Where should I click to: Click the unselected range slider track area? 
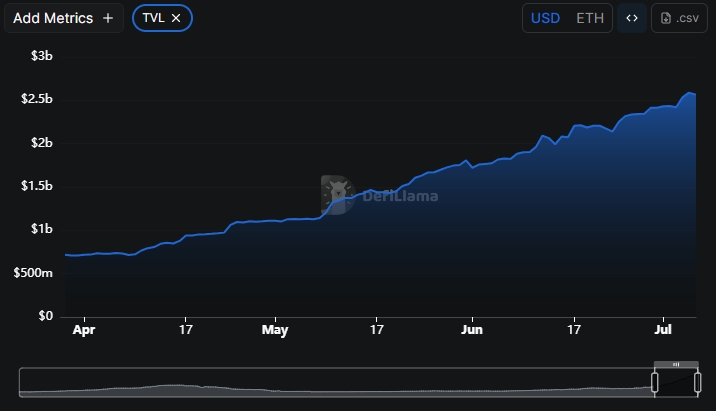point(330,382)
